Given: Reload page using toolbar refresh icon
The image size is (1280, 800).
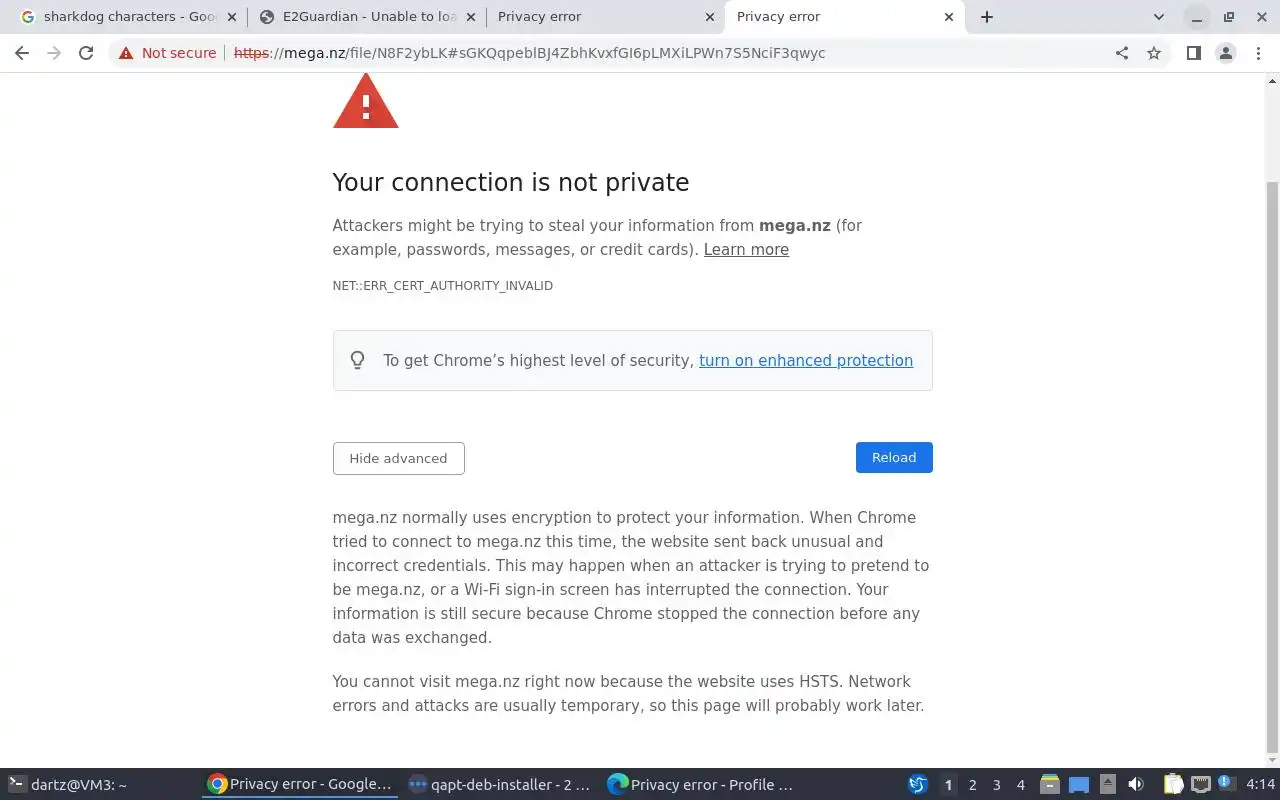Looking at the screenshot, I should tap(86, 53).
